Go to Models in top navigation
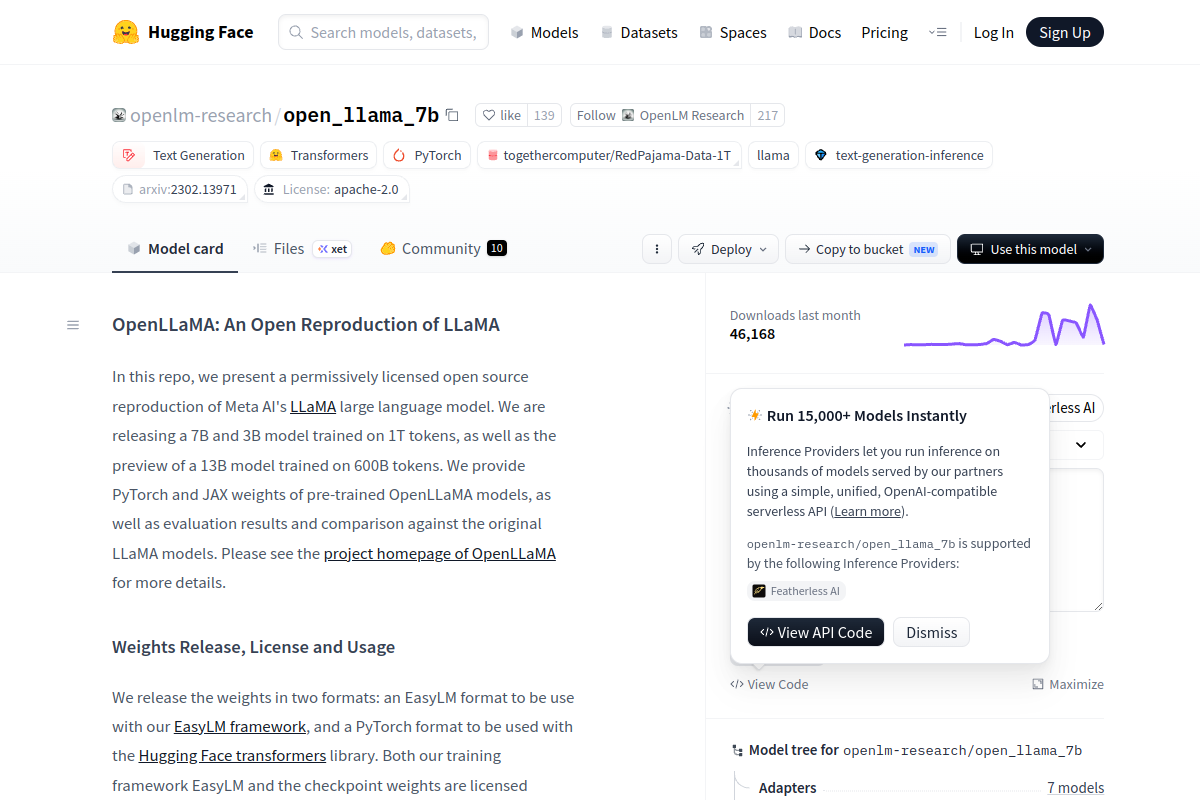1200x800 pixels. pos(544,32)
